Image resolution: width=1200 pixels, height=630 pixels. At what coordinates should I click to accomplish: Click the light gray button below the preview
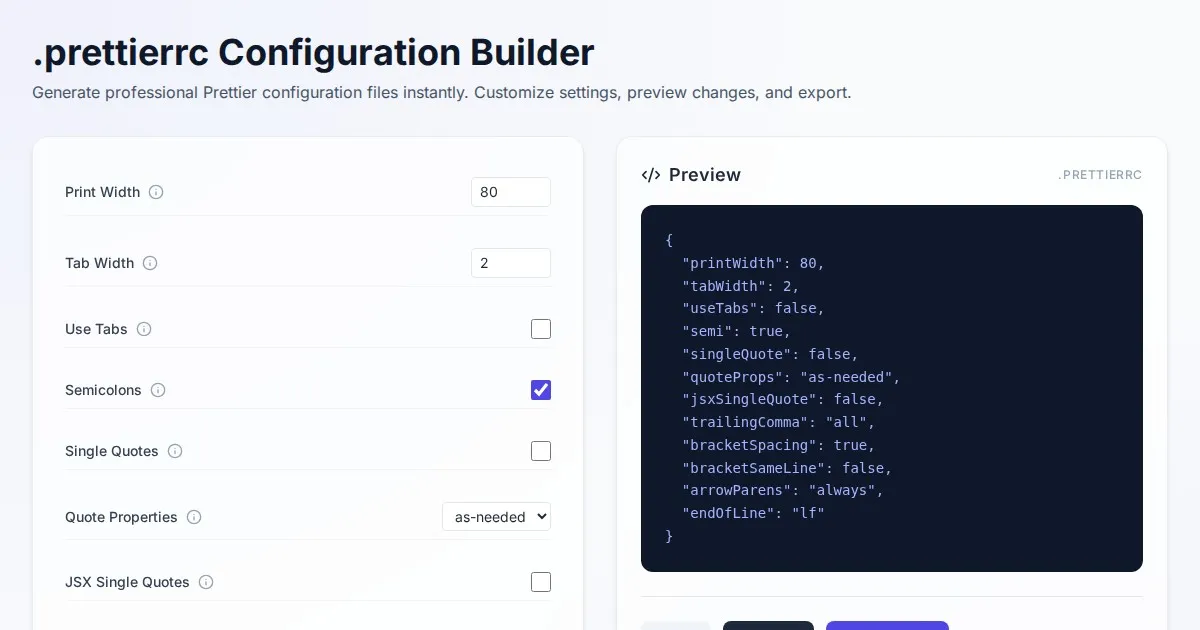pyautogui.click(x=676, y=625)
